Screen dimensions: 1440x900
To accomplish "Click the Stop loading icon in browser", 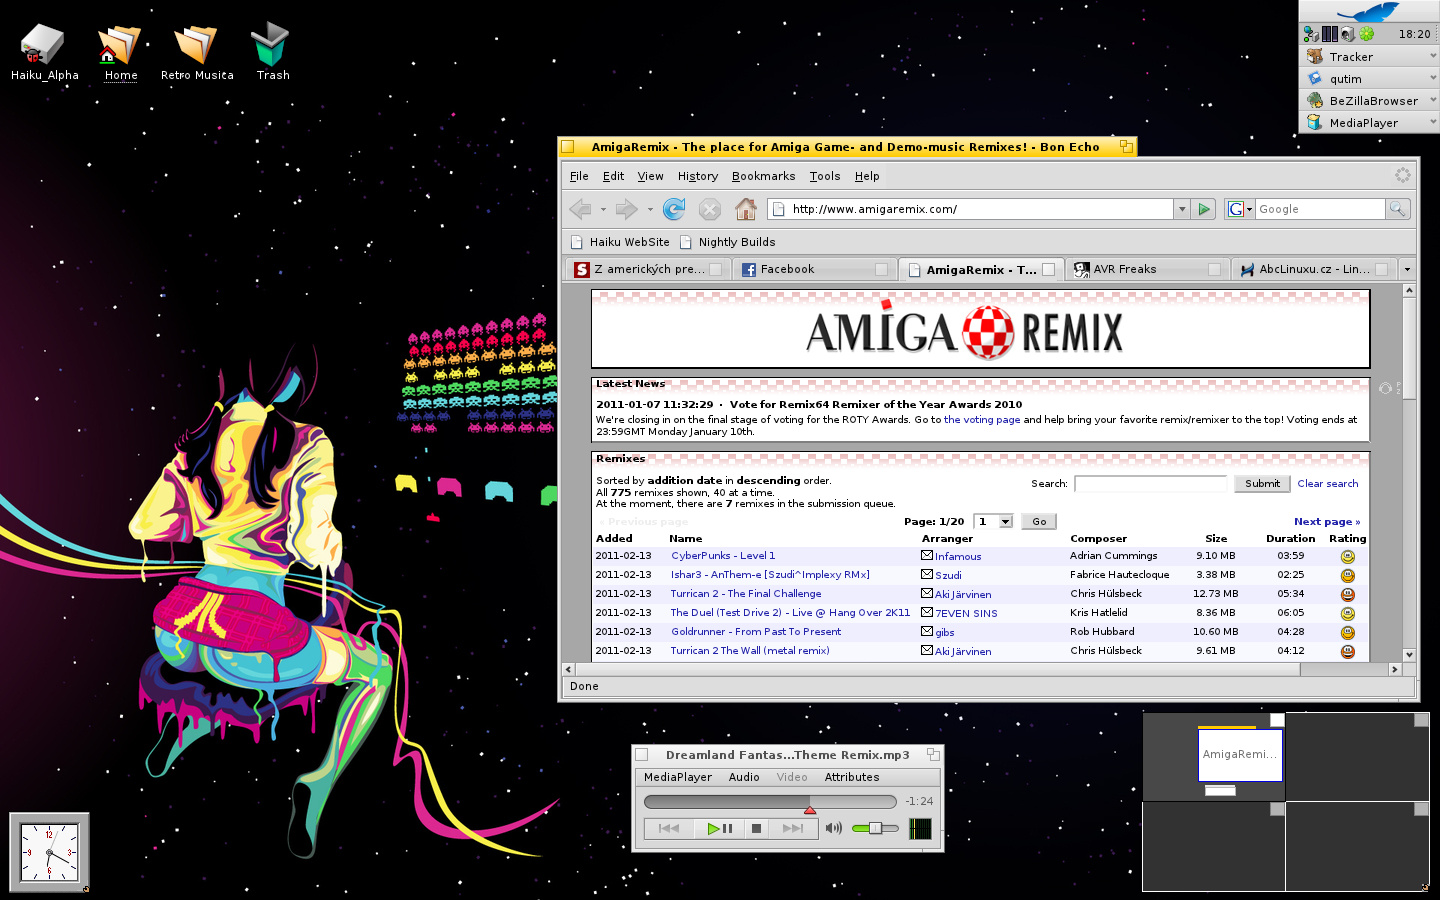I will tap(710, 209).
